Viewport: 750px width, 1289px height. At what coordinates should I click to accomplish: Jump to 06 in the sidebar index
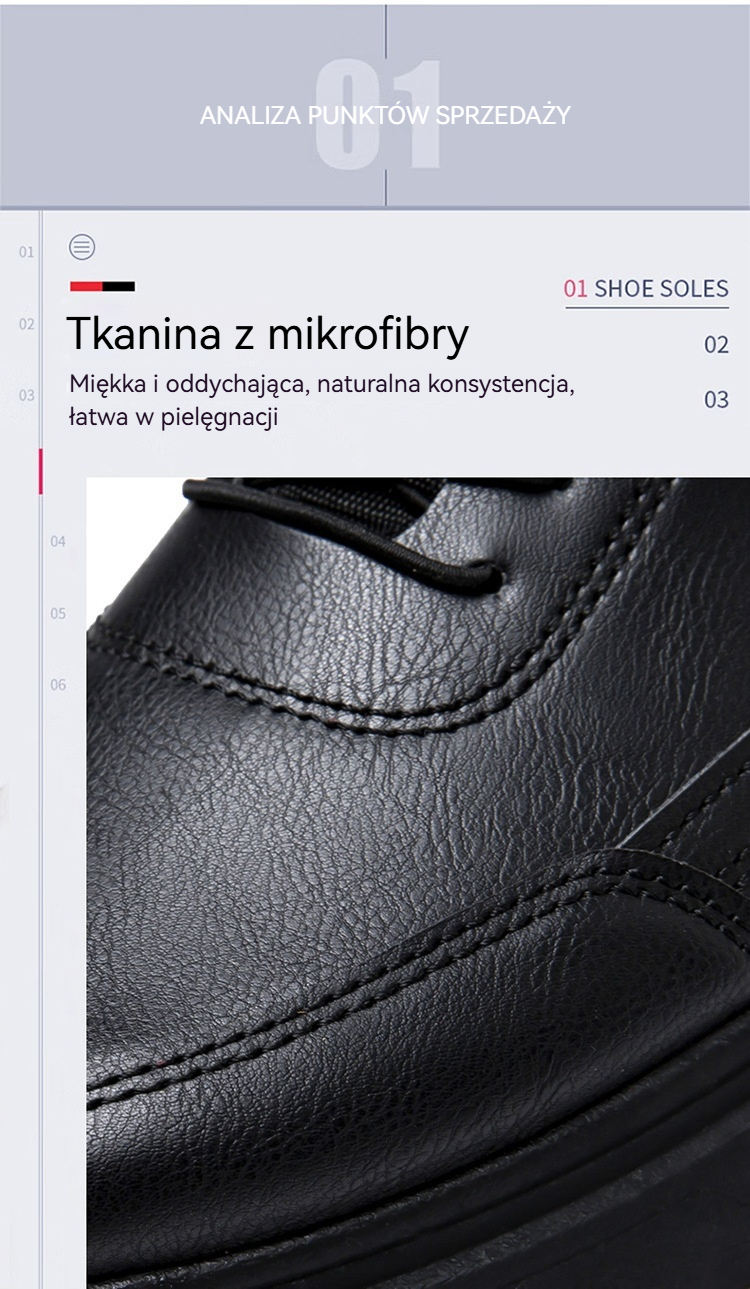tap(58, 684)
